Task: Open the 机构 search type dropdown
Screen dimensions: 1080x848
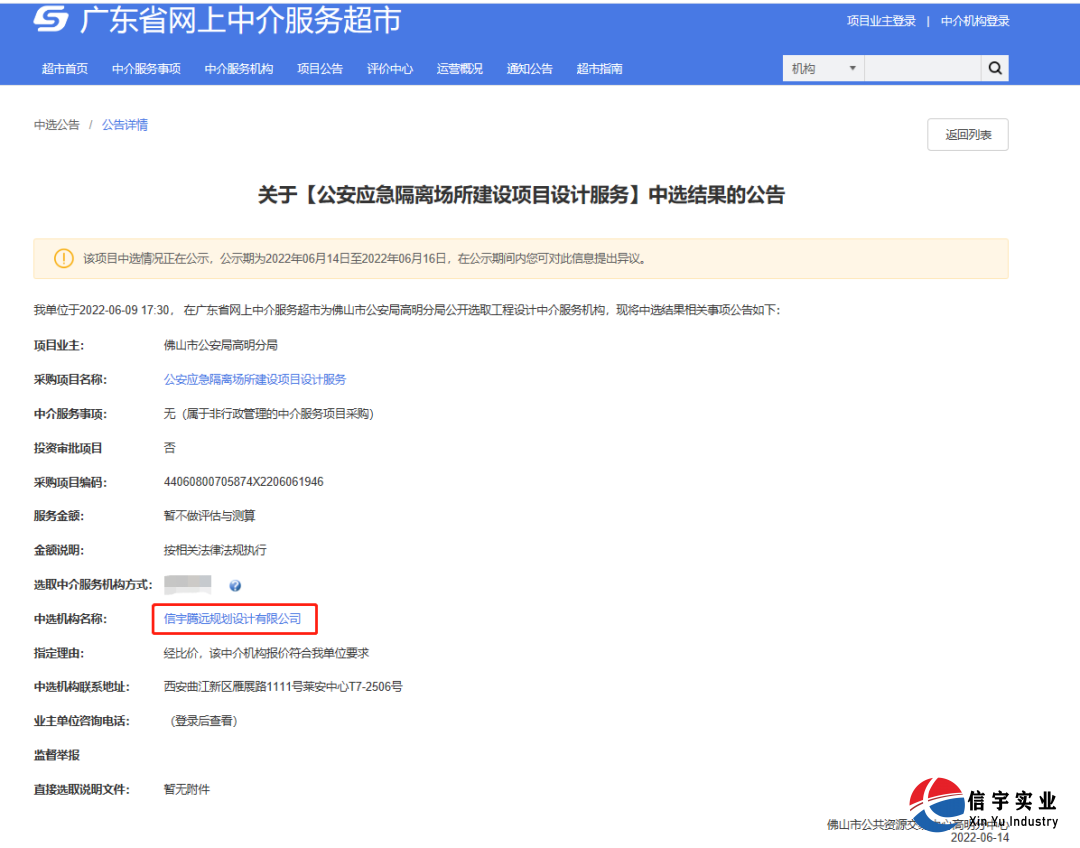Action: 822,68
